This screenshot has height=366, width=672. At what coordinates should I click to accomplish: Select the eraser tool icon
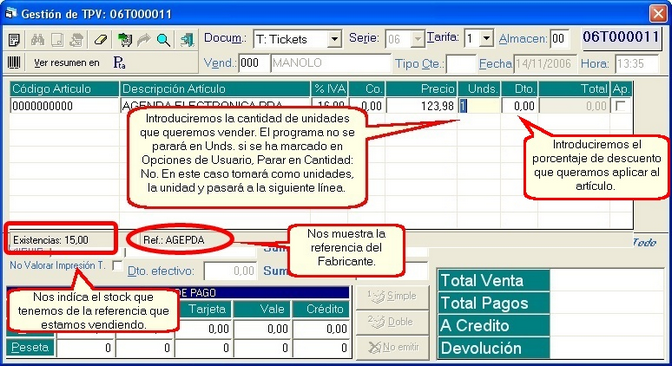100,40
